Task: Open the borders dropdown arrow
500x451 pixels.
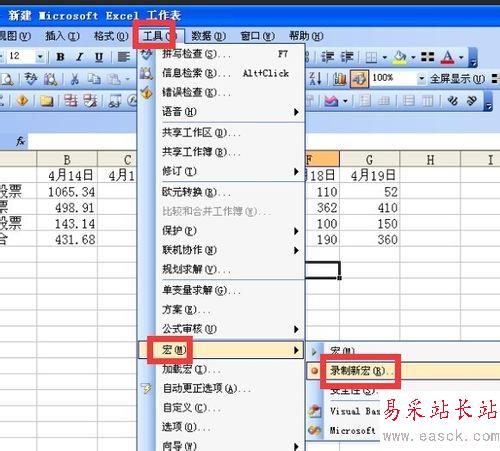Action: [384, 58]
